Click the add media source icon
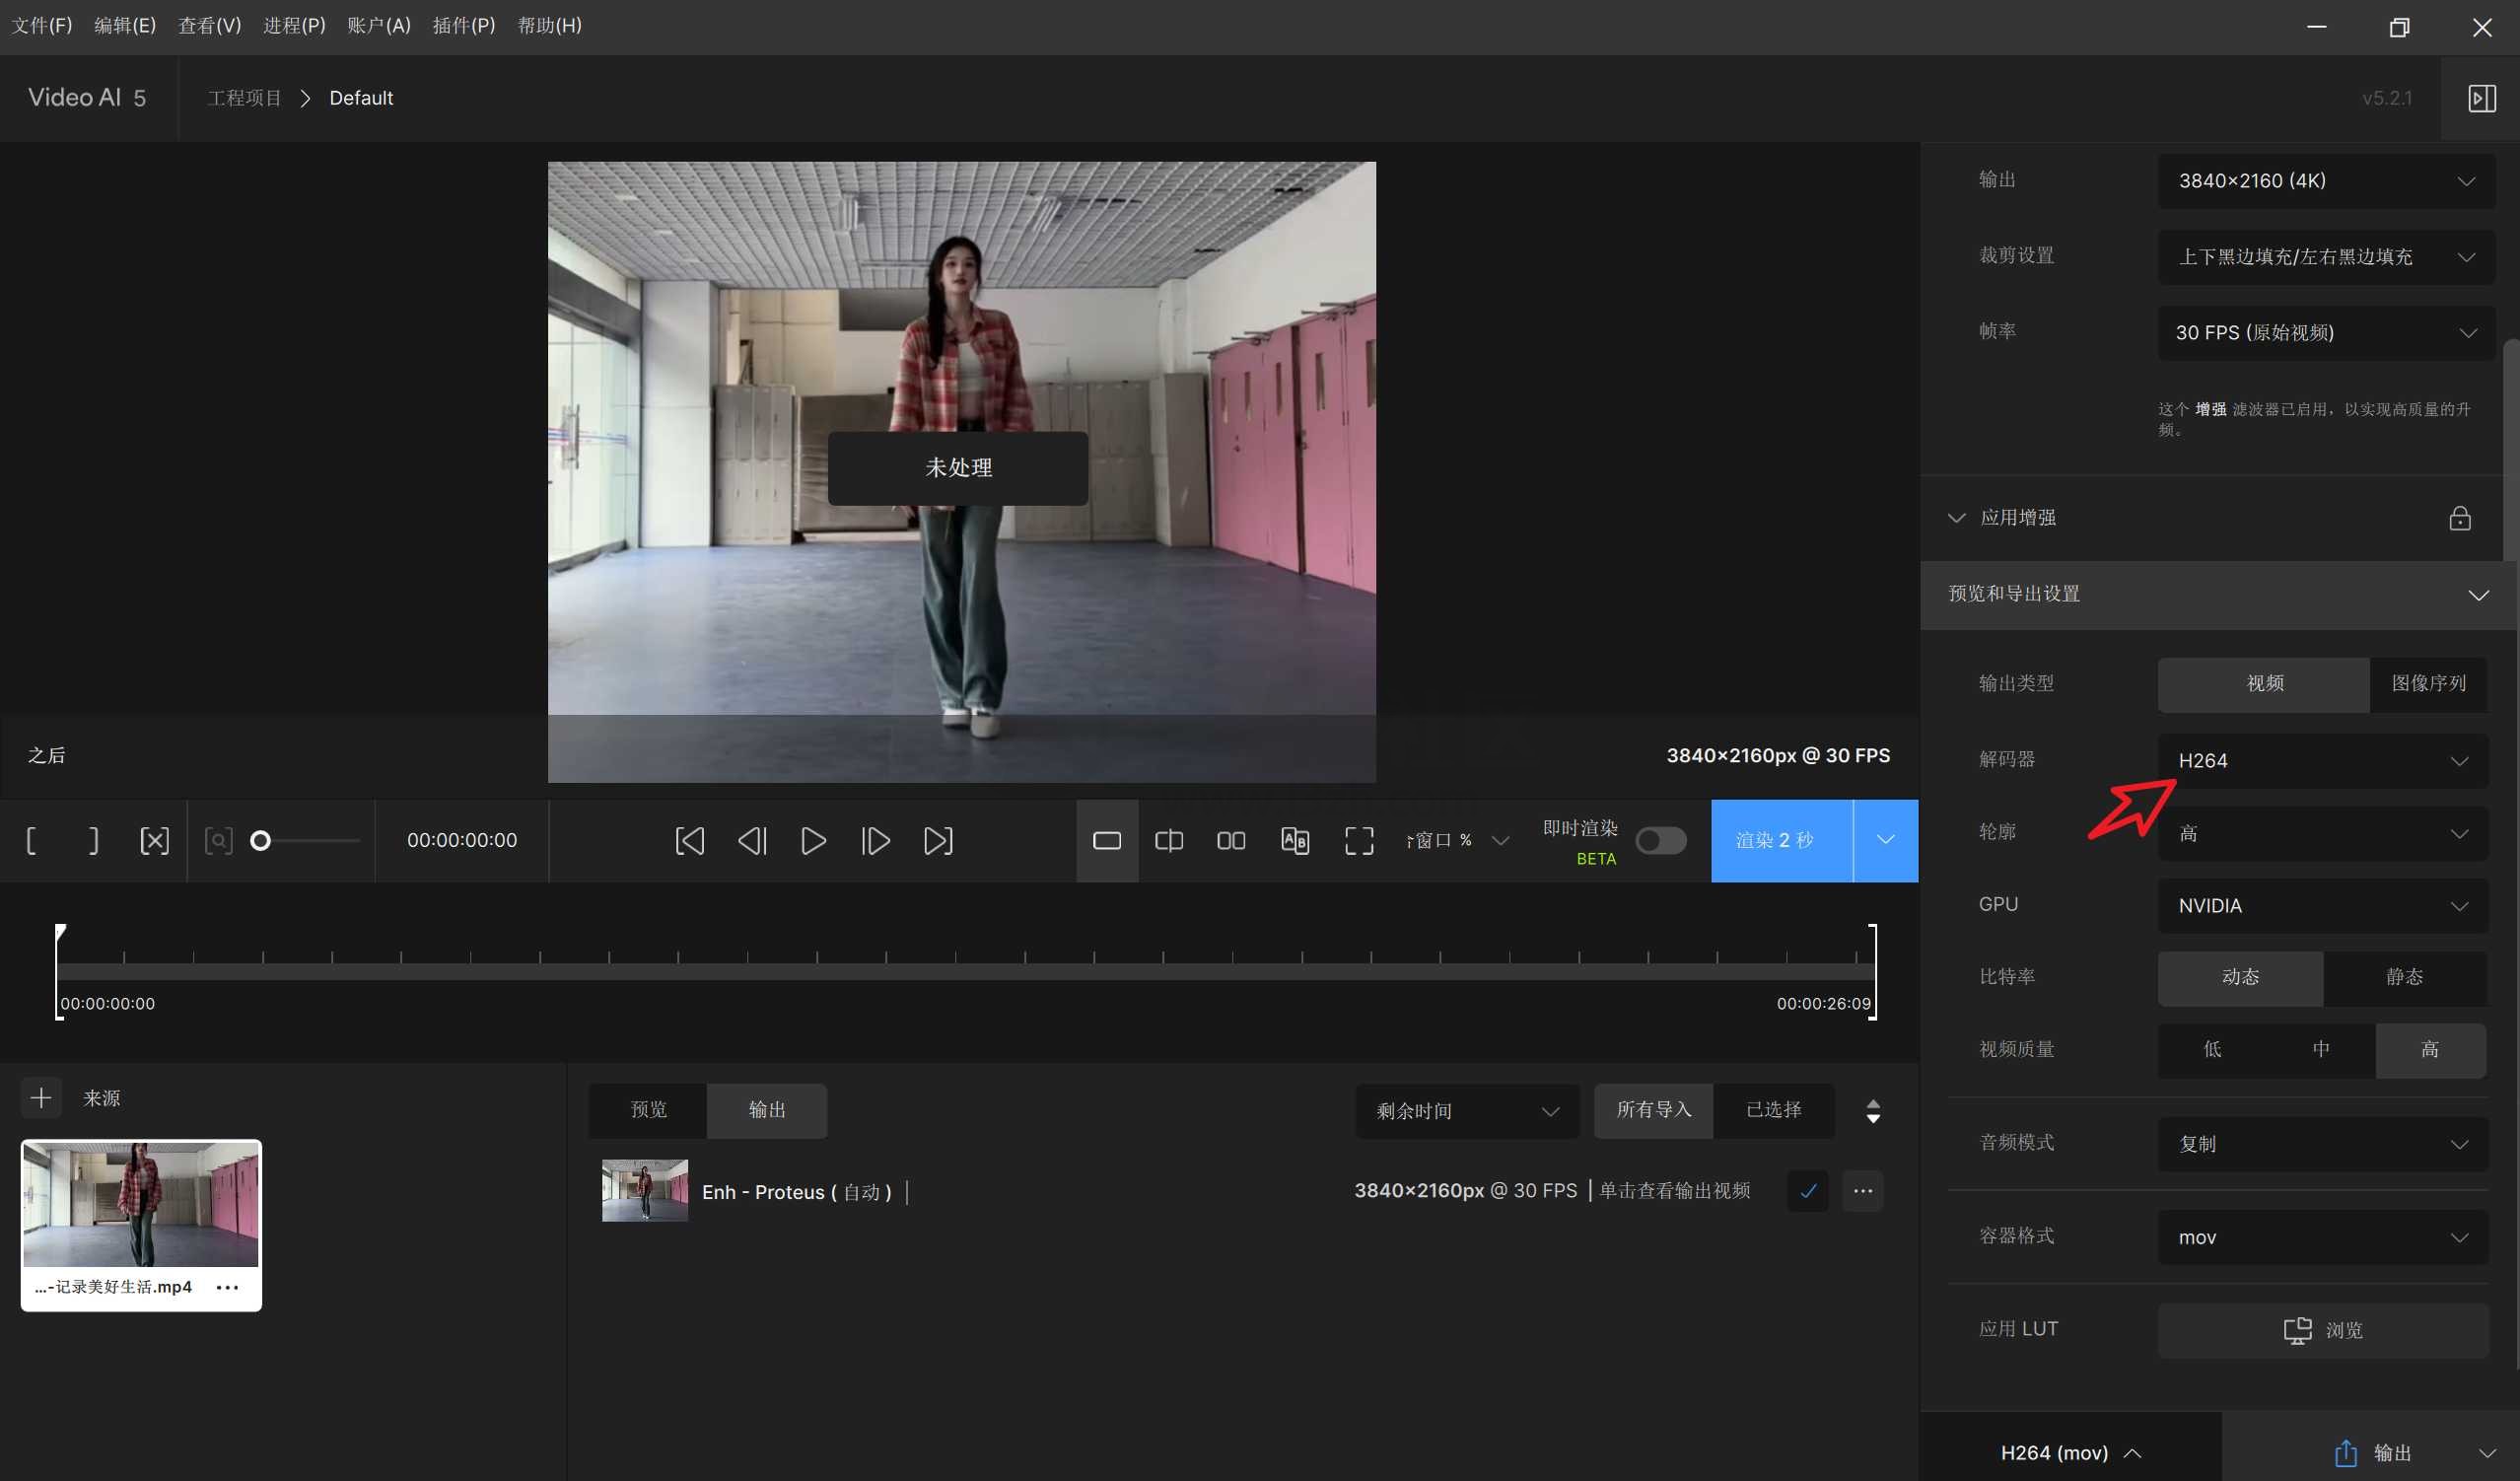The width and height of the screenshot is (2520, 1481). (38, 1096)
